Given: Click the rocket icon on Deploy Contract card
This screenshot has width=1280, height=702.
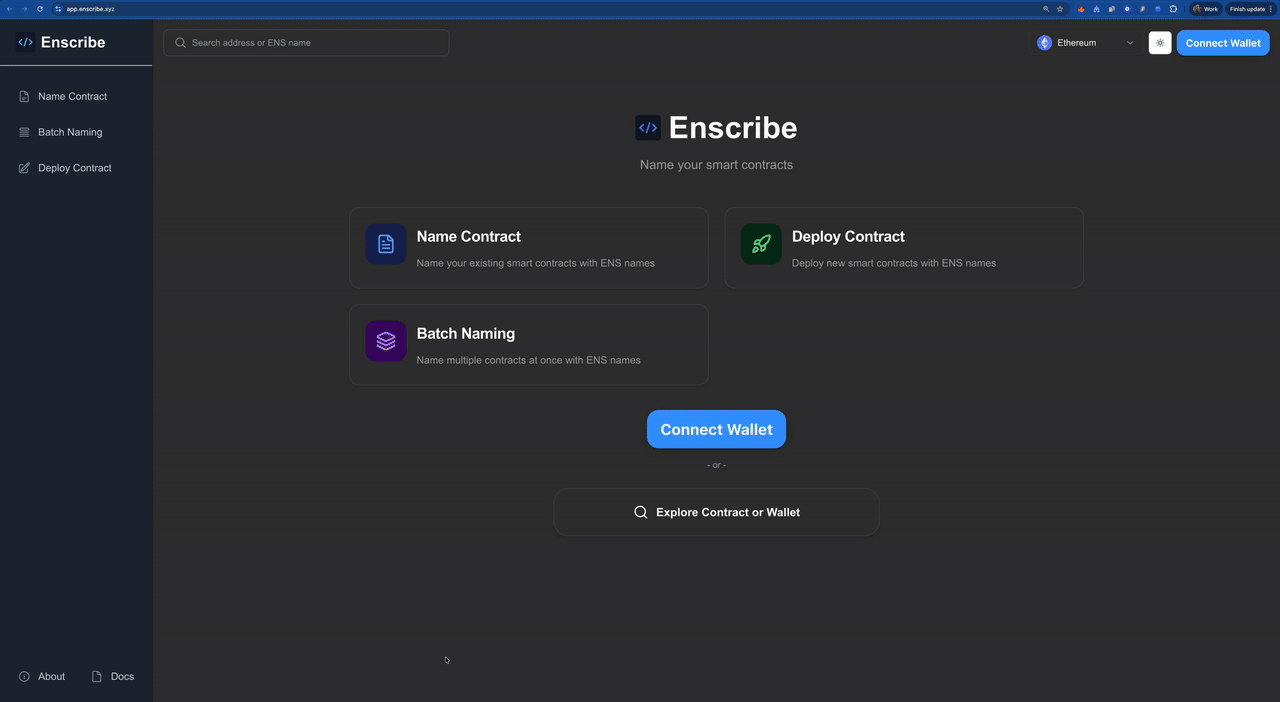Looking at the screenshot, I should (760, 244).
